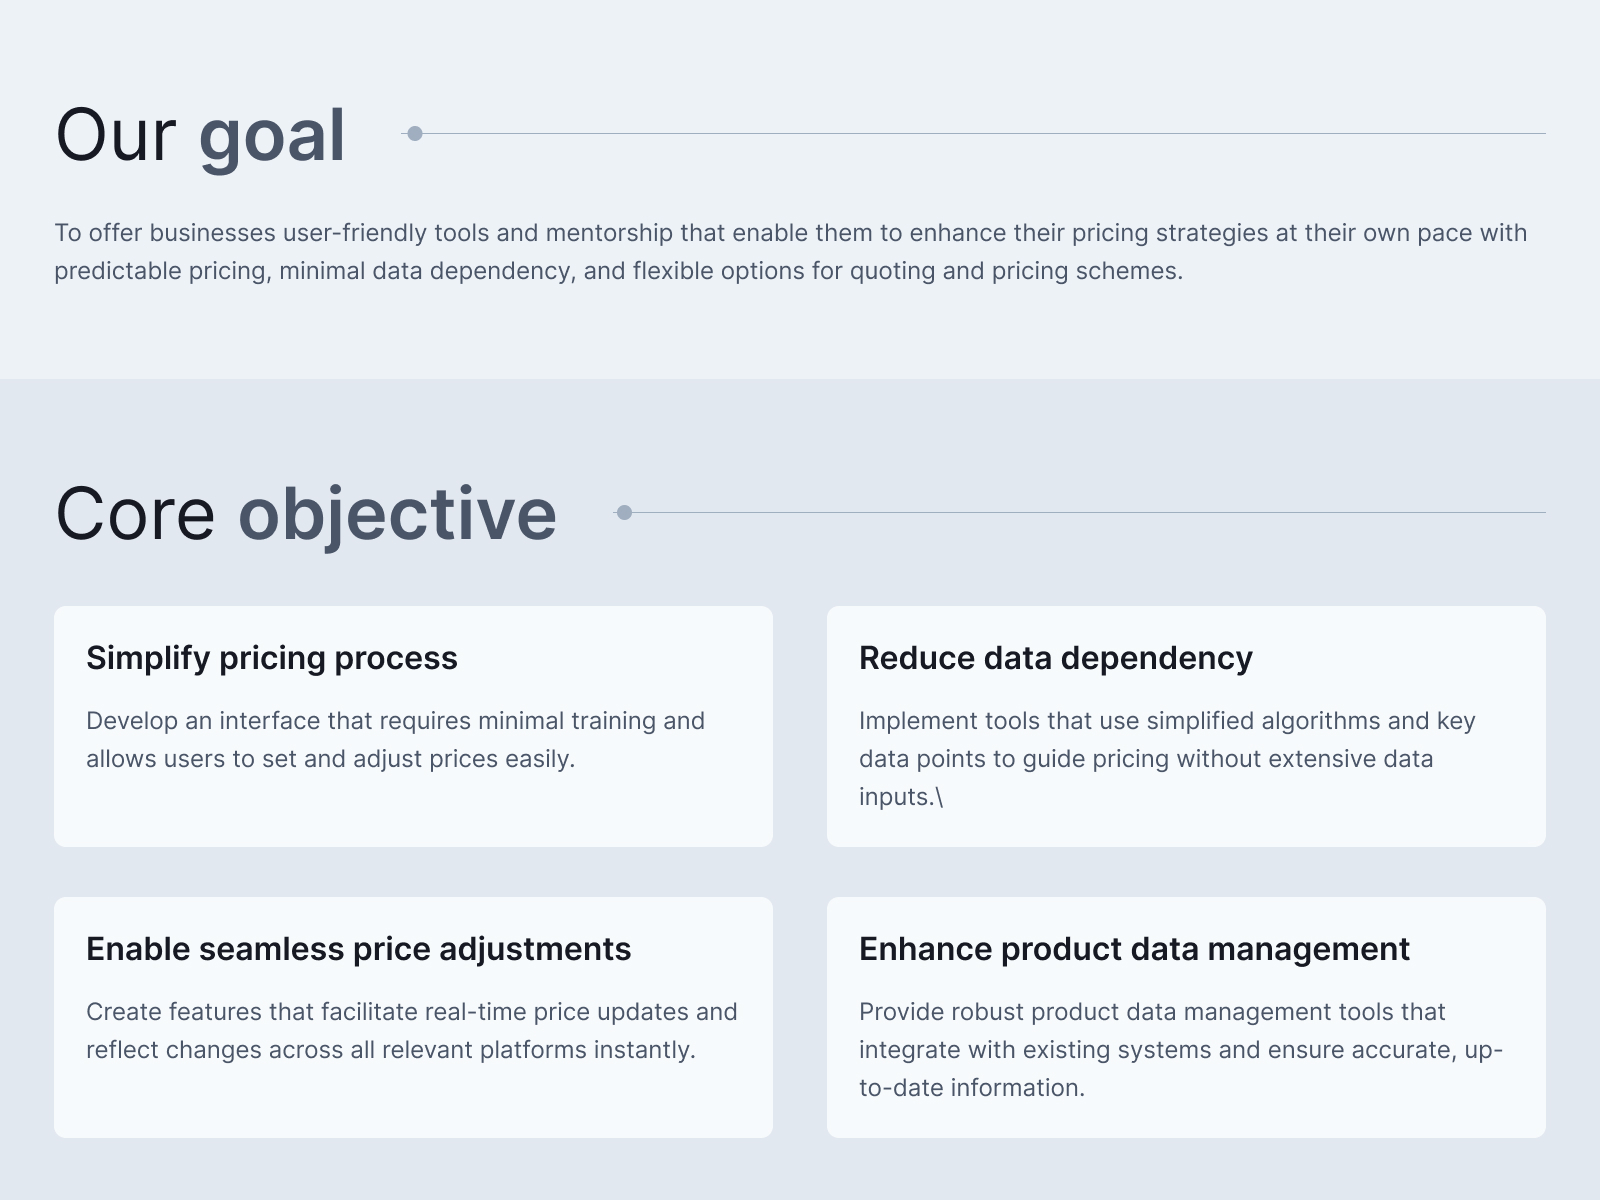Click the bold word "goal" in heading
The width and height of the screenshot is (1600, 1200).
tap(272, 136)
